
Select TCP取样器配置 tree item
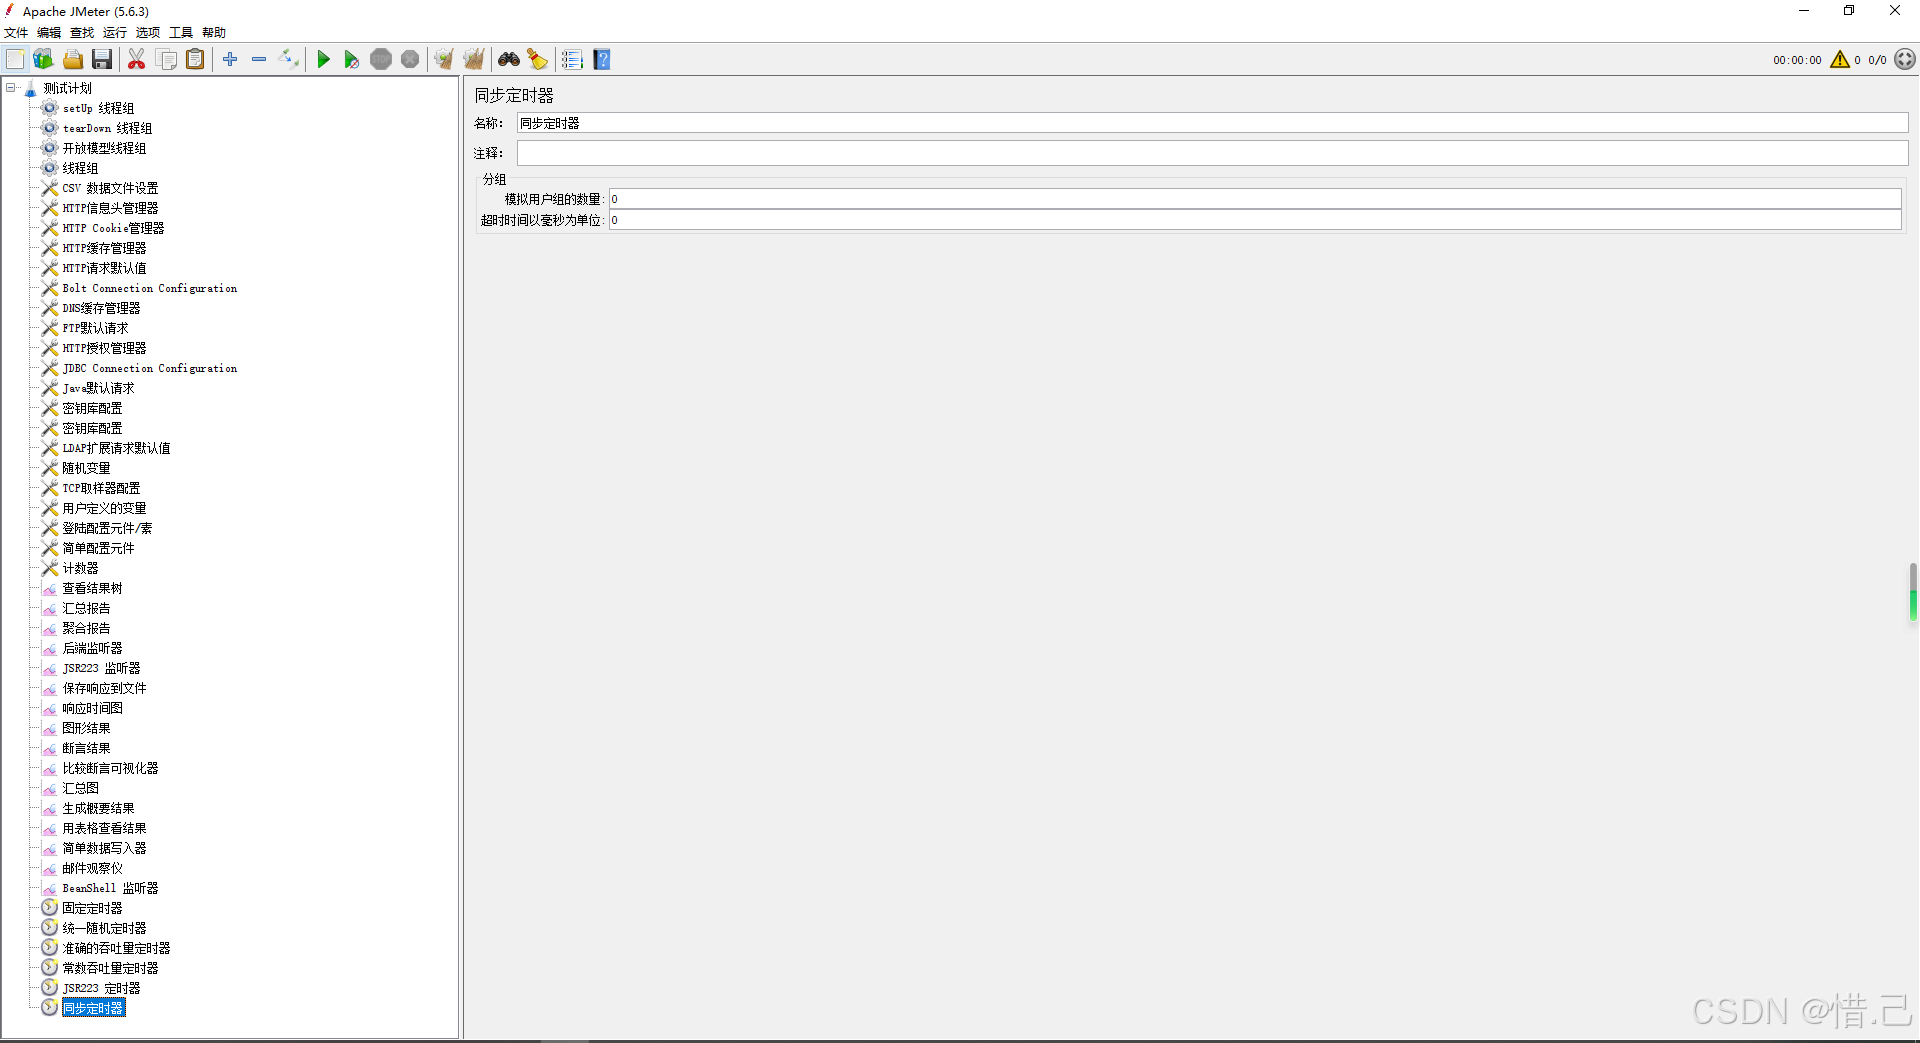click(101, 488)
